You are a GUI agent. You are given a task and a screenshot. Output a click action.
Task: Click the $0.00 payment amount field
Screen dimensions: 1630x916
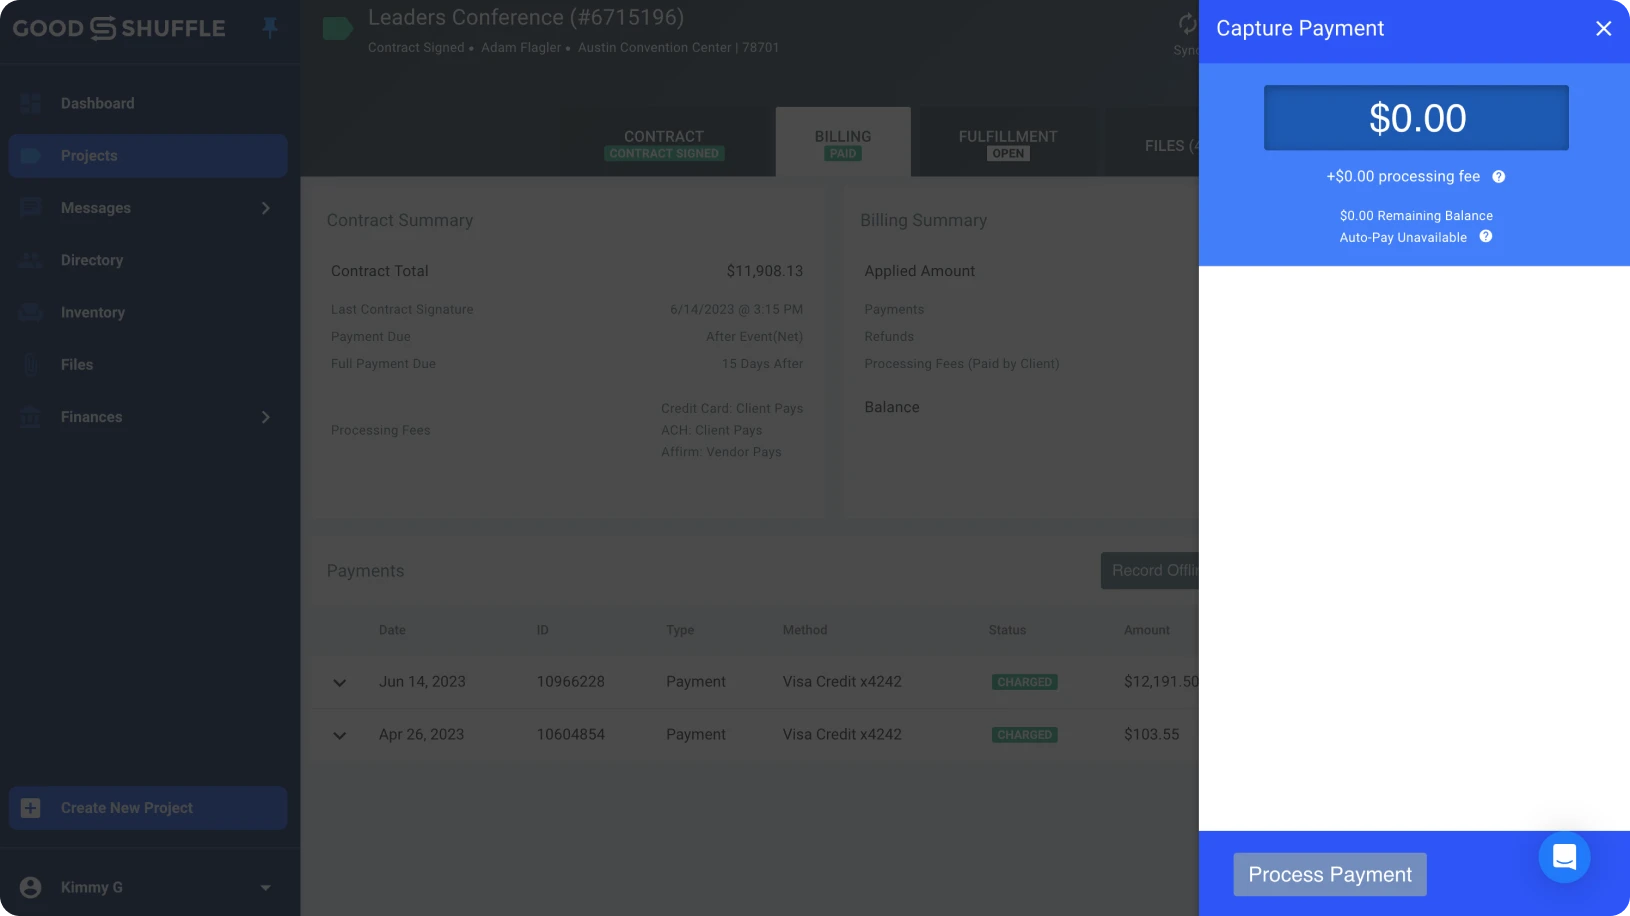tap(1416, 118)
